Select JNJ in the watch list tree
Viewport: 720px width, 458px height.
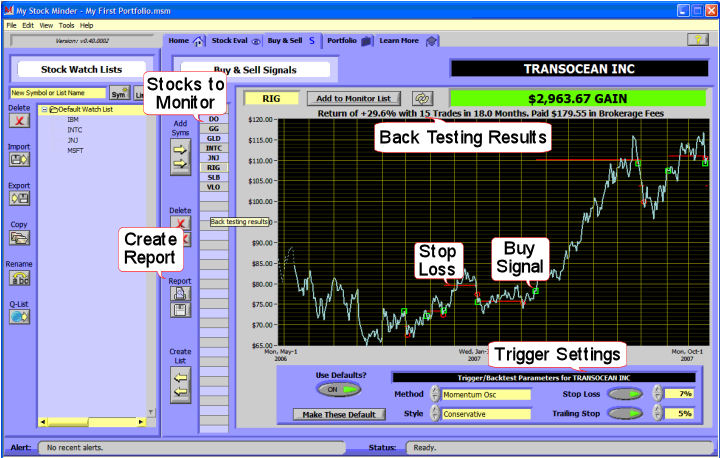pyautogui.click(x=73, y=141)
